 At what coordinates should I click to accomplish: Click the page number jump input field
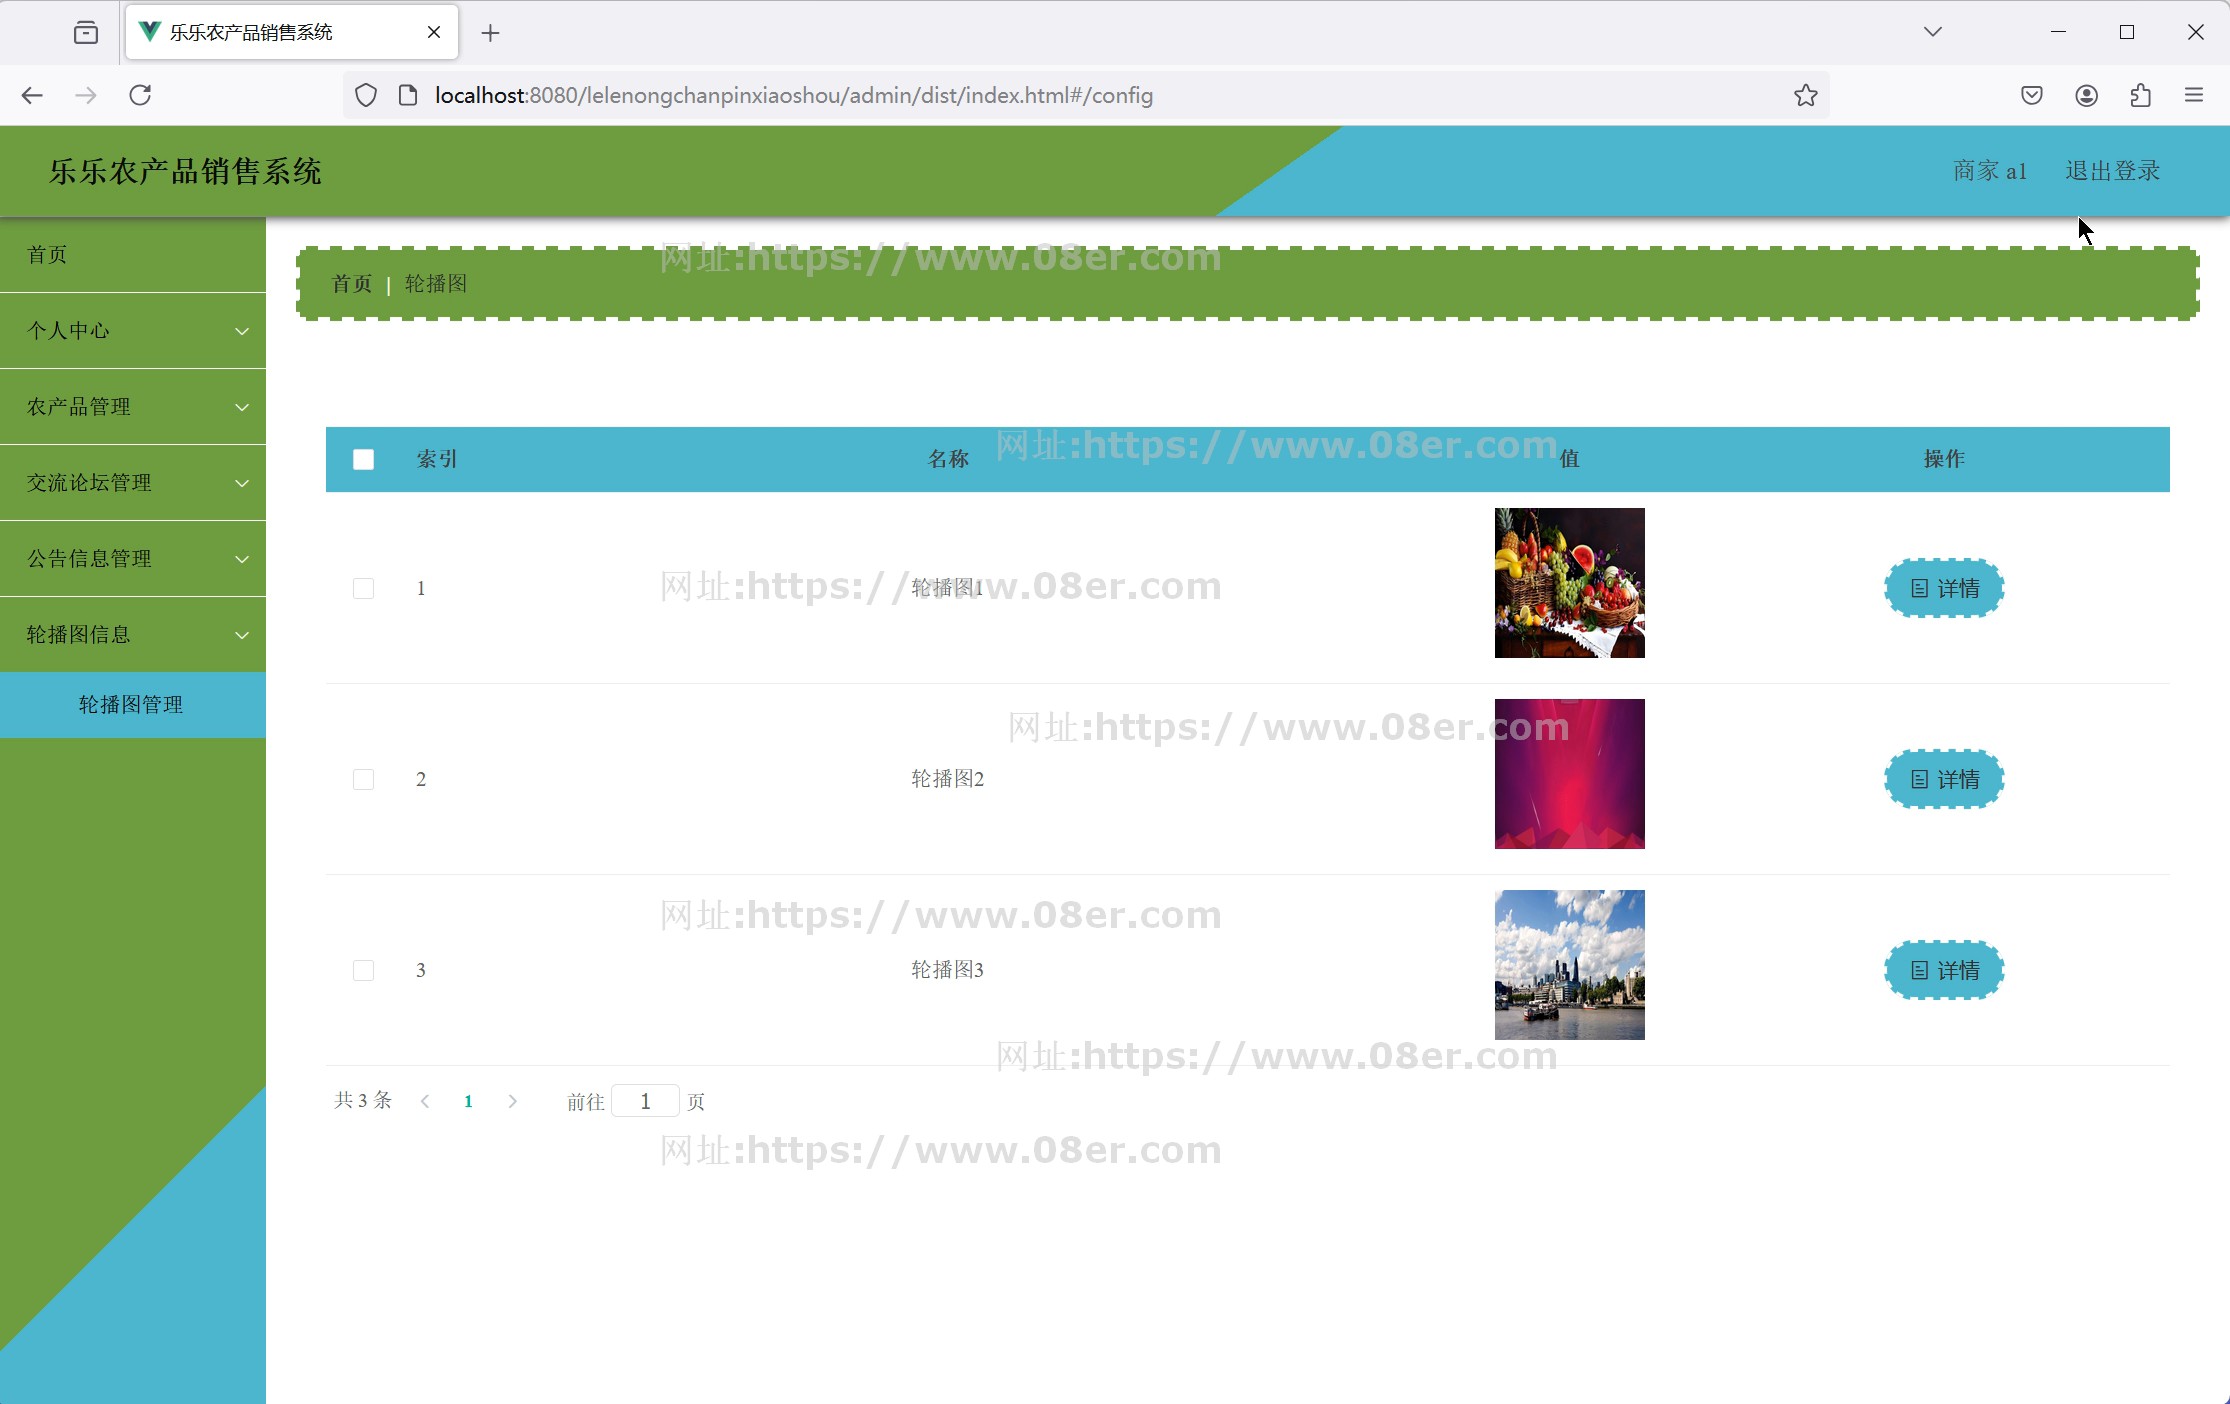tap(645, 1101)
